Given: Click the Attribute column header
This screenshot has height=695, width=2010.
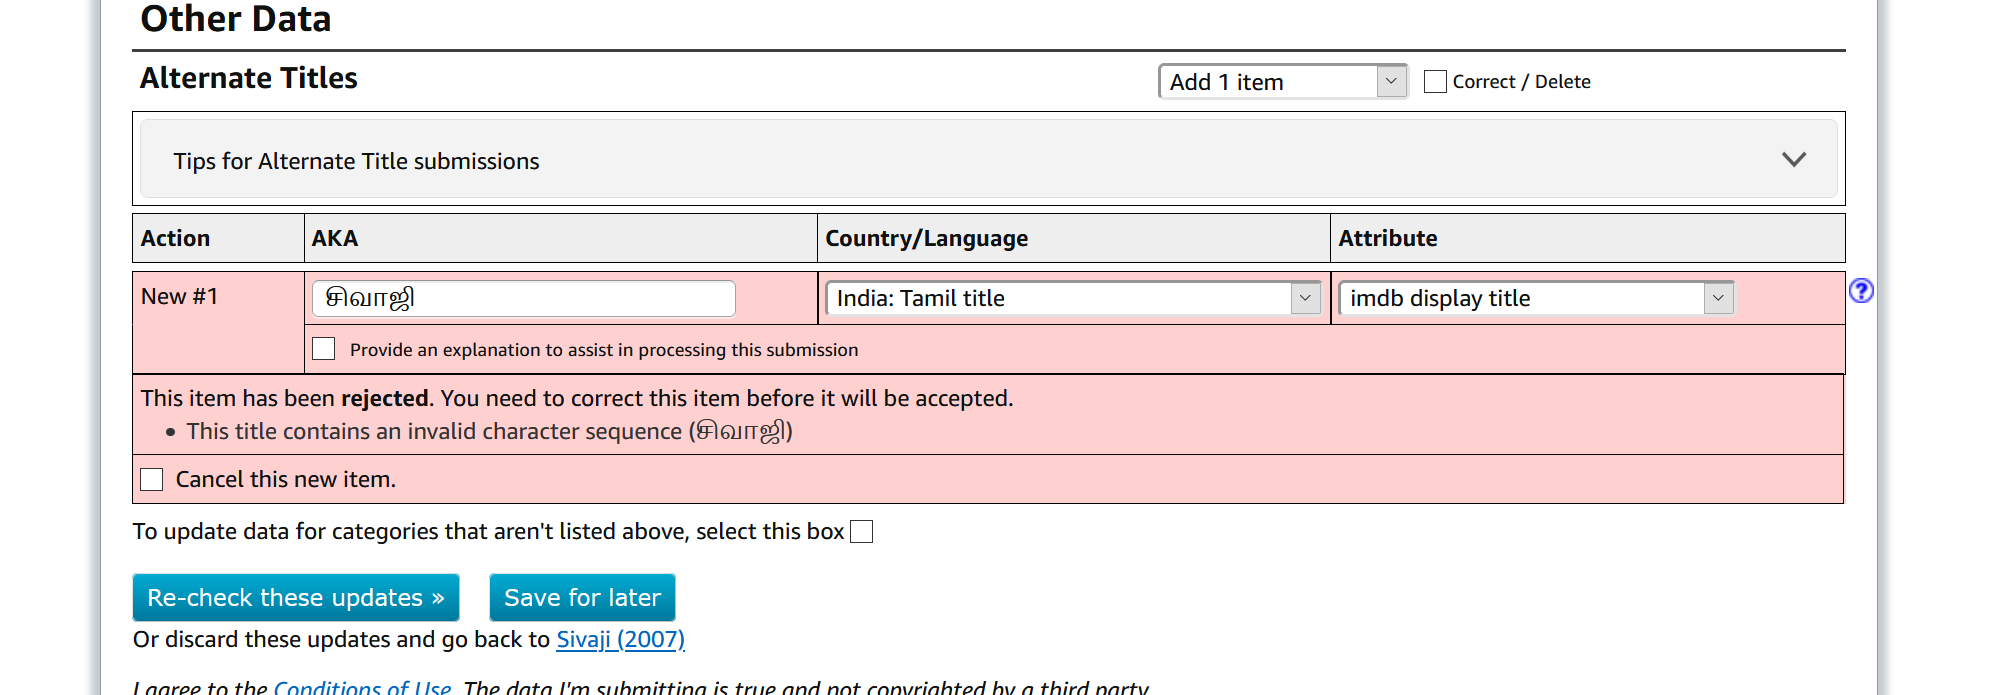Looking at the screenshot, I should pos(1387,239).
